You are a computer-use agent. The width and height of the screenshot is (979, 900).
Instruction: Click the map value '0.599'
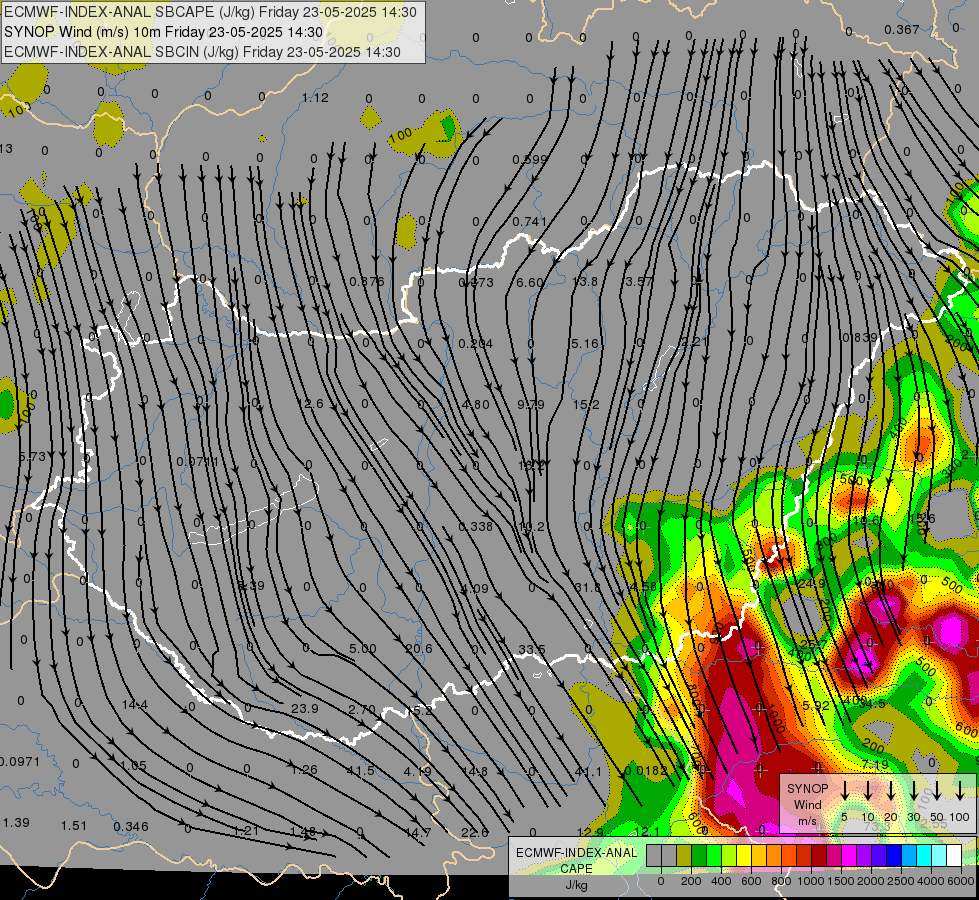[x=529, y=159]
